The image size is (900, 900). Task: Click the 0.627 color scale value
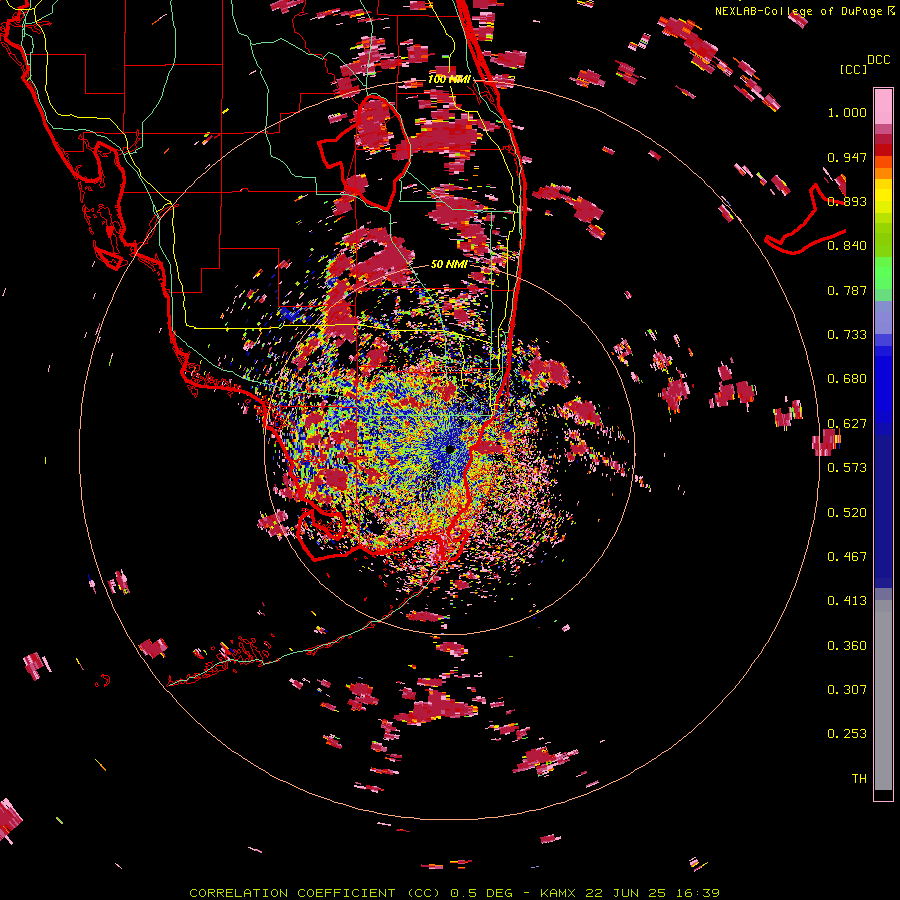coord(847,424)
